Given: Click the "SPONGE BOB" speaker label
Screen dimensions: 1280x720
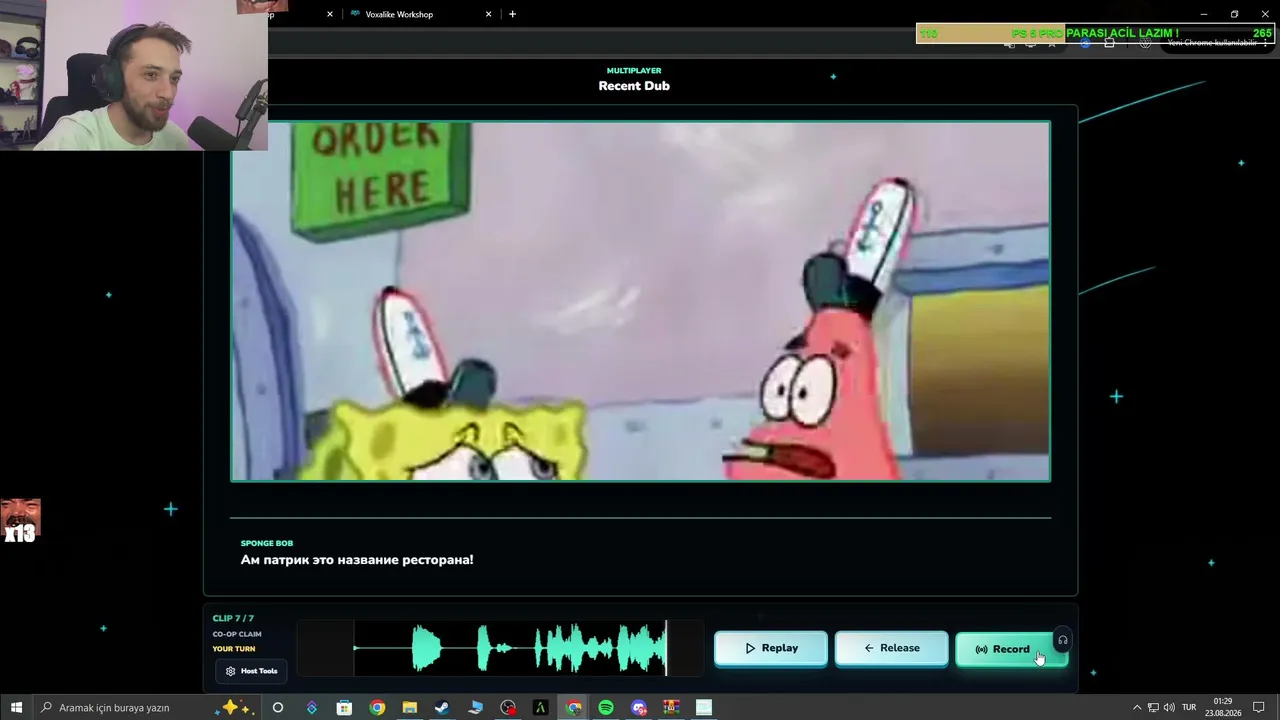Looking at the screenshot, I should tap(266, 543).
